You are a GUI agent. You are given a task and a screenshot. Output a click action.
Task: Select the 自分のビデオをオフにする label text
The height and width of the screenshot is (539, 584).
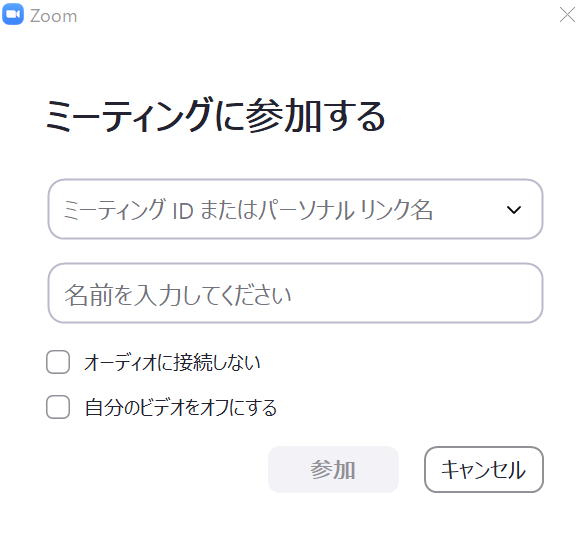click(x=181, y=407)
